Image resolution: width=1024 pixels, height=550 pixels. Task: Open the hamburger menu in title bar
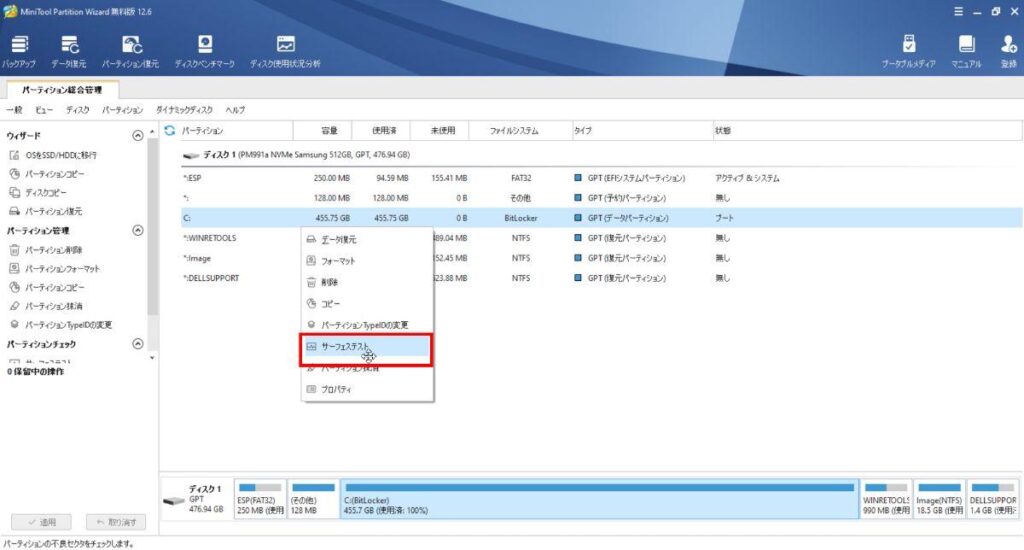pos(958,11)
